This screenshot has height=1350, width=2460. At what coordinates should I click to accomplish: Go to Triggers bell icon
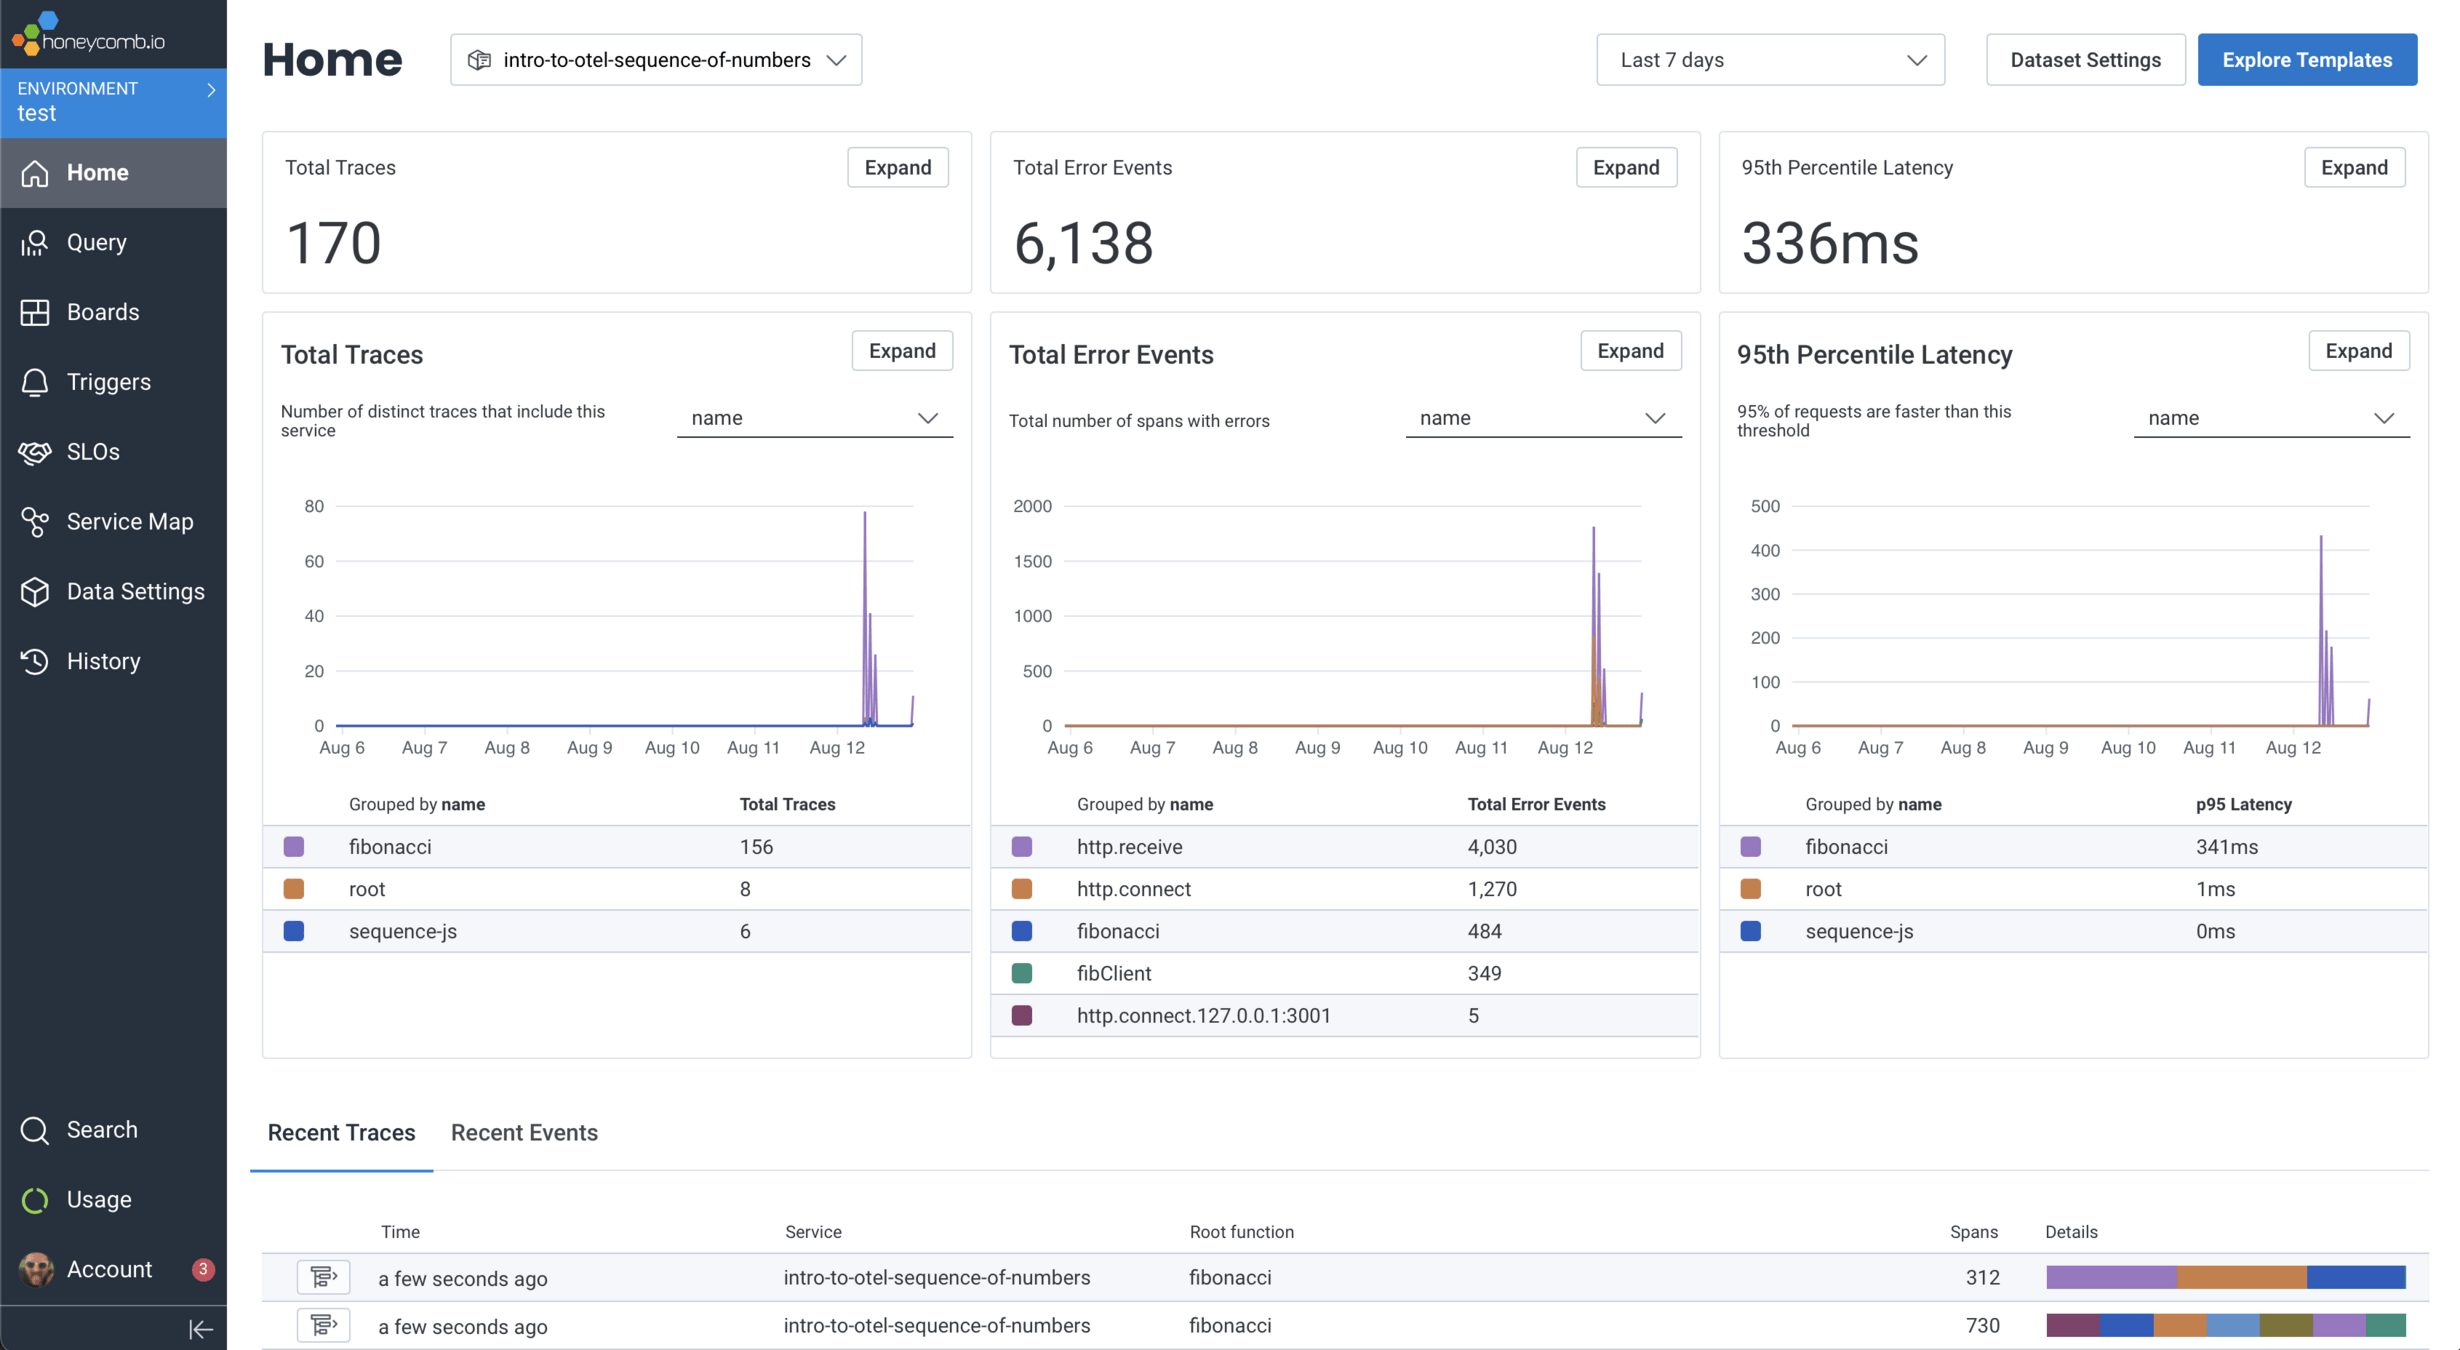(x=35, y=382)
